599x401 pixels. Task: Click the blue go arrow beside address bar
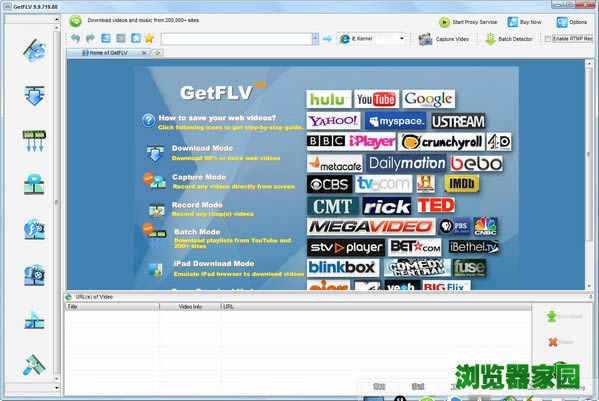[x=327, y=39]
